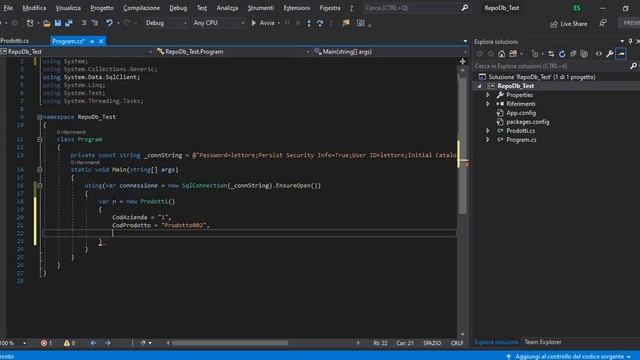Open the Estensioni menu

(x=297, y=8)
